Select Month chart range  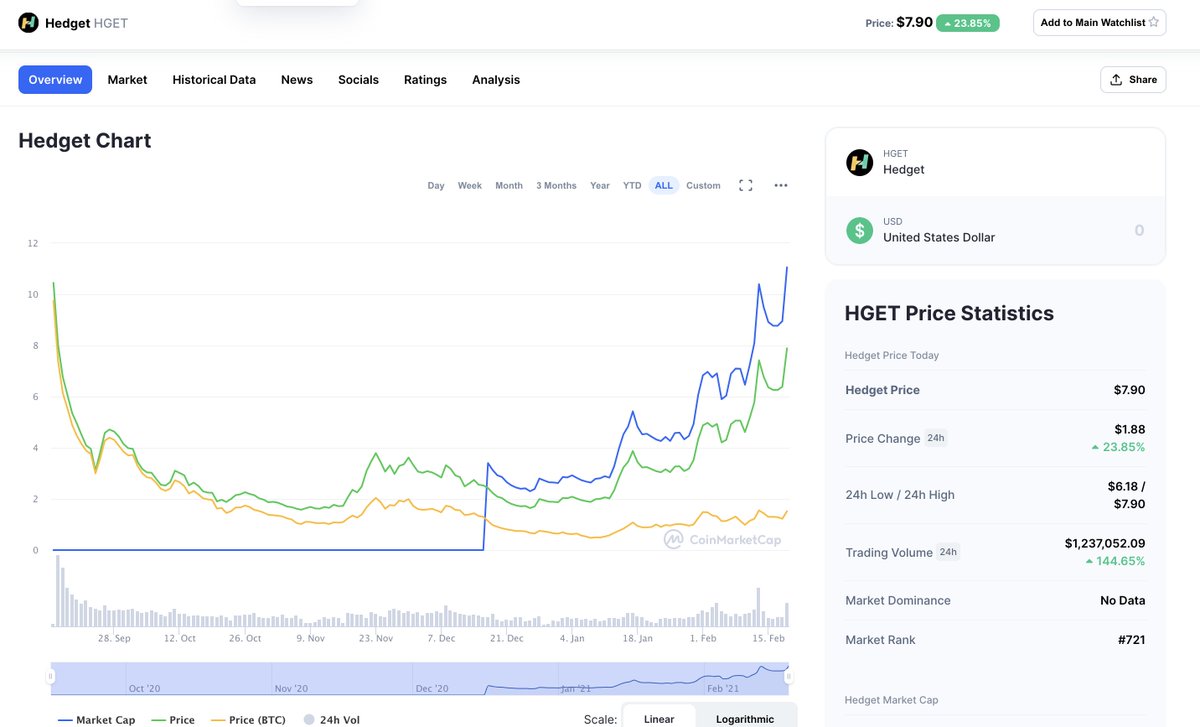pyautogui.click(x=509, y=186)
